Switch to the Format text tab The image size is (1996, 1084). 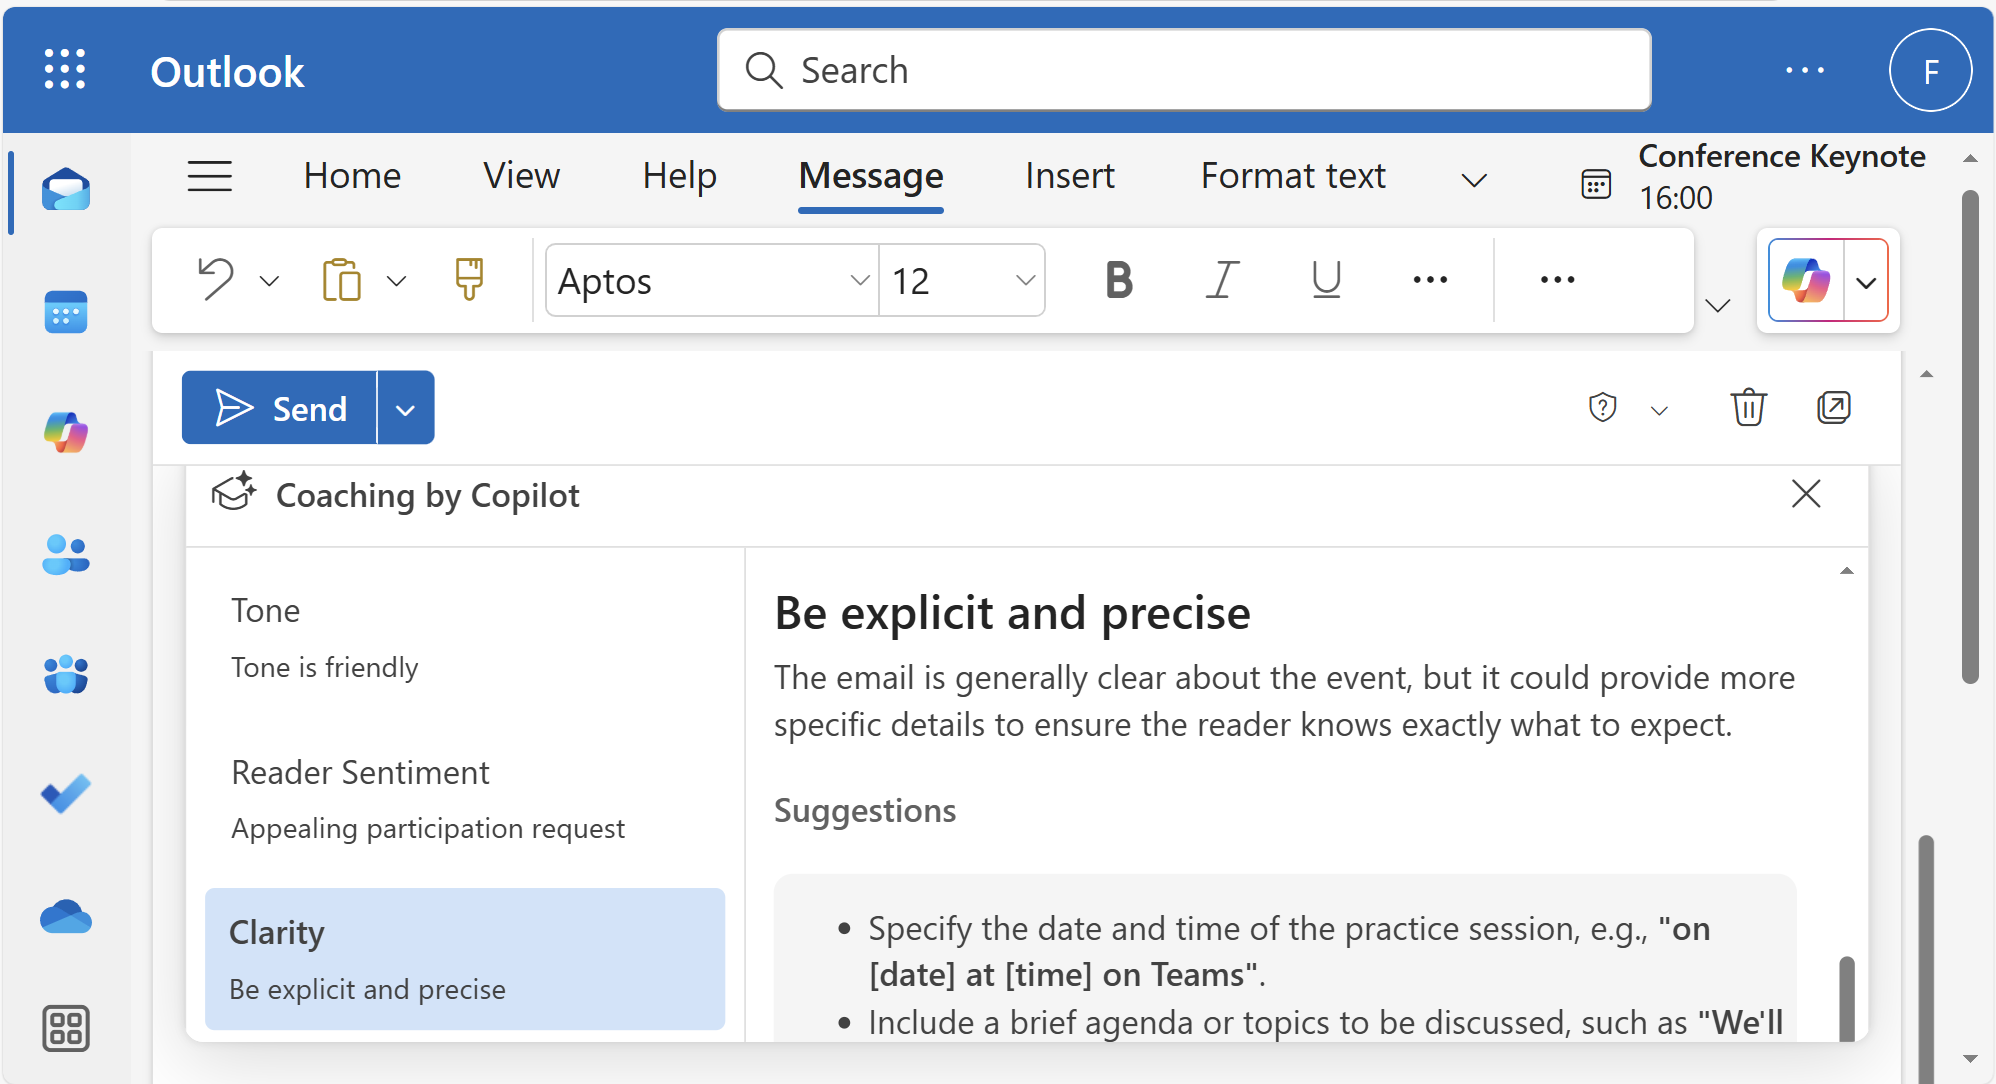(1293, 176)
